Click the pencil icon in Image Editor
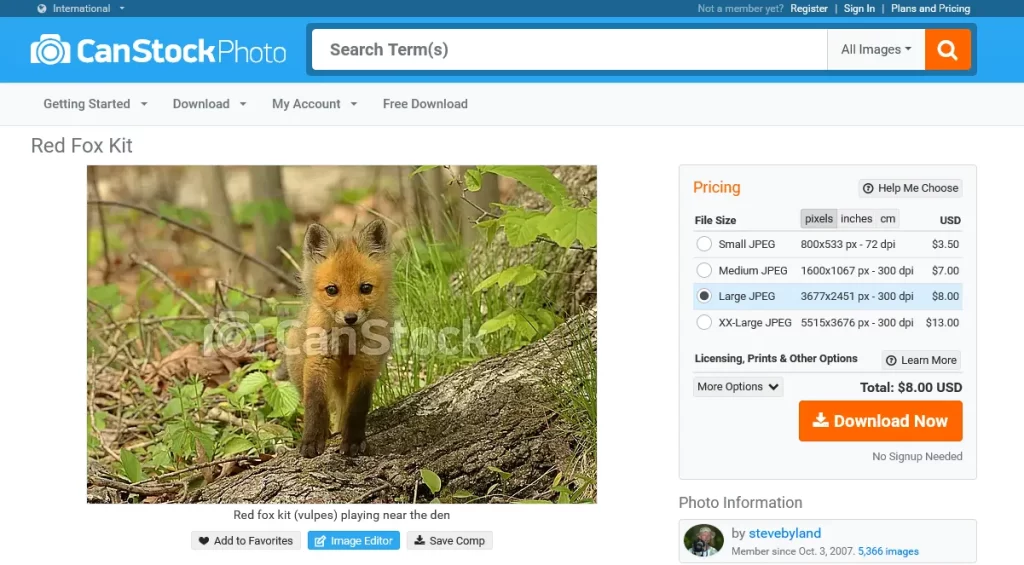The width and height of the screenshot is (1024, 565). 320,541
